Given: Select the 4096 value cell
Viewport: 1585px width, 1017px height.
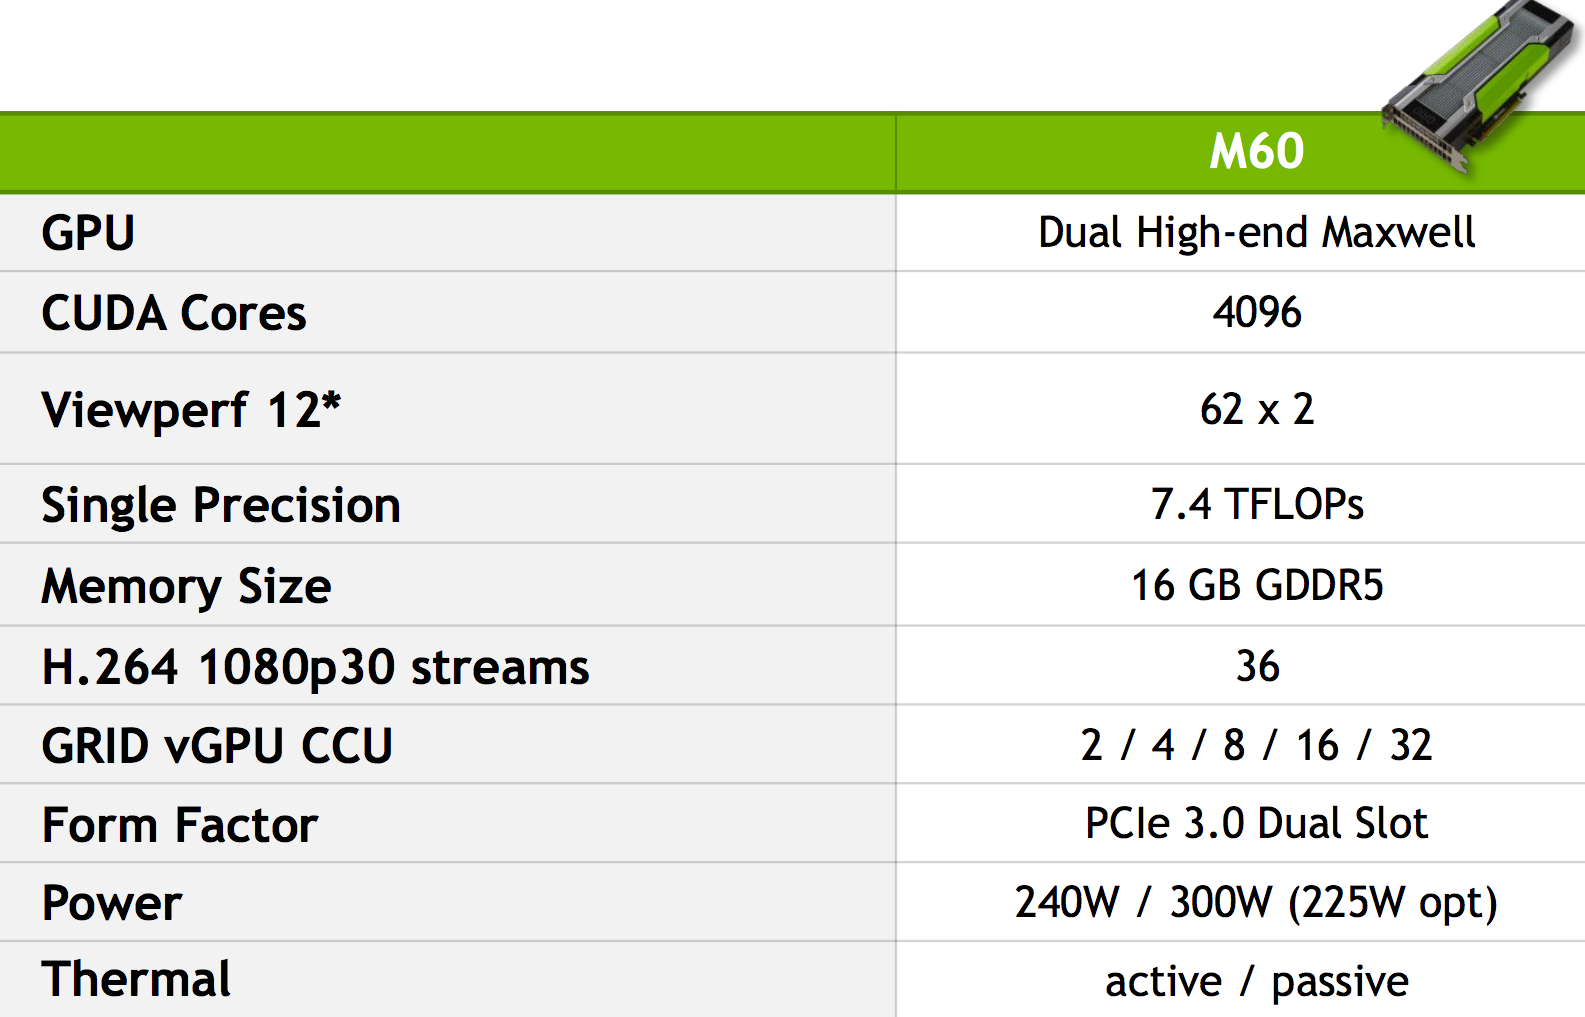Looking at the screenshot, I should coord(1257,312).
